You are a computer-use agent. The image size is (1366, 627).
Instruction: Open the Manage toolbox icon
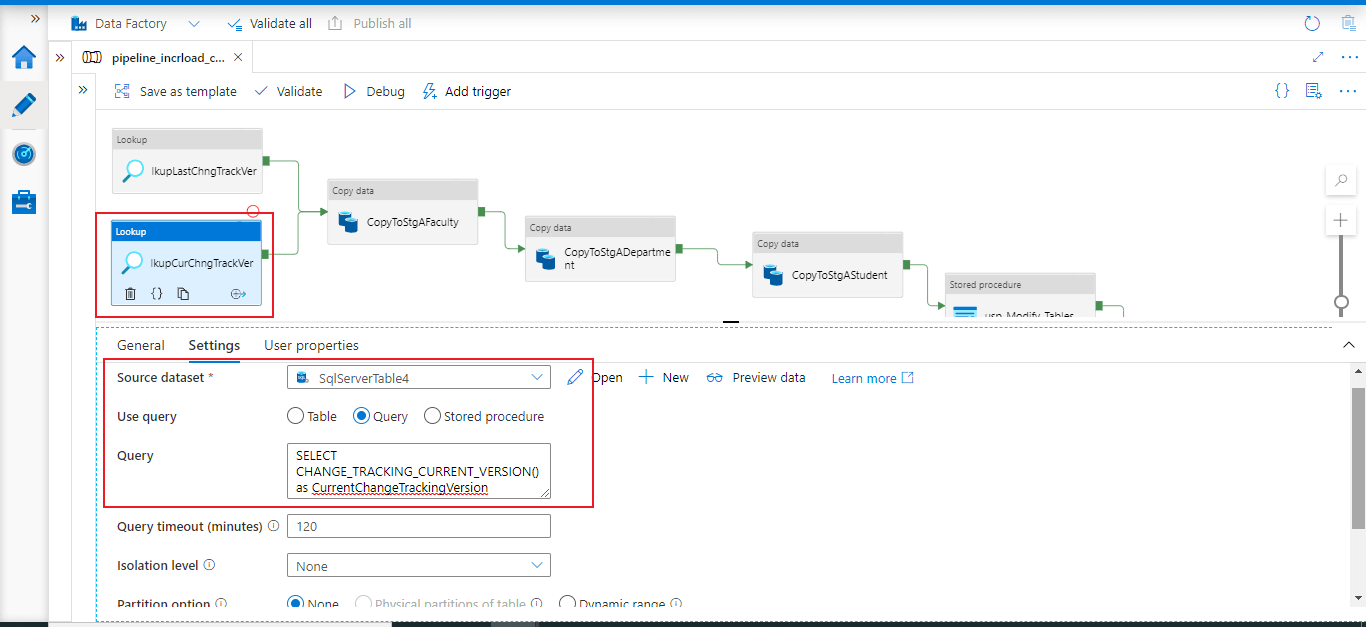(x=24, y=202)
